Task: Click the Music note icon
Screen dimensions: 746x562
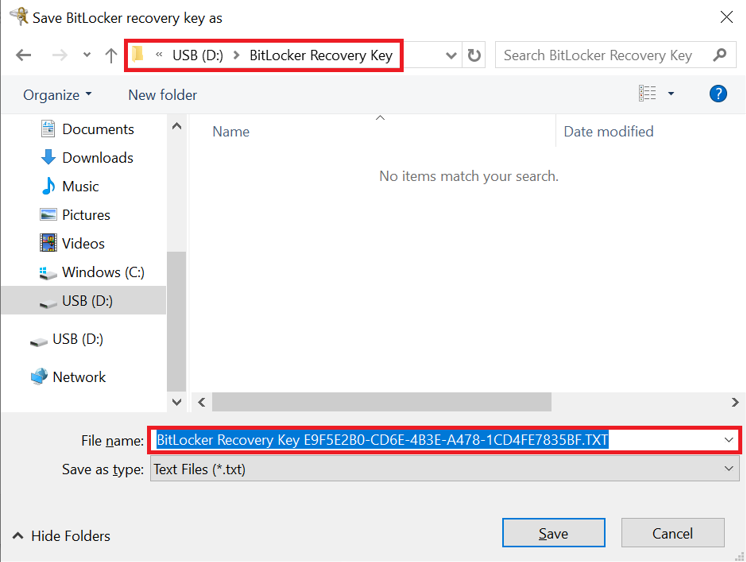Action: (48, 186)
